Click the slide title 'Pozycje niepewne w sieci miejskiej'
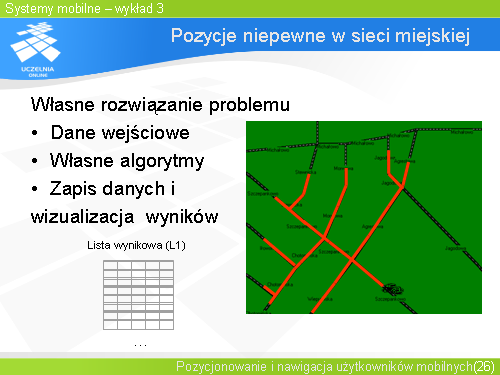The width and height of the screenshot is (500, 375). (320, 36)
